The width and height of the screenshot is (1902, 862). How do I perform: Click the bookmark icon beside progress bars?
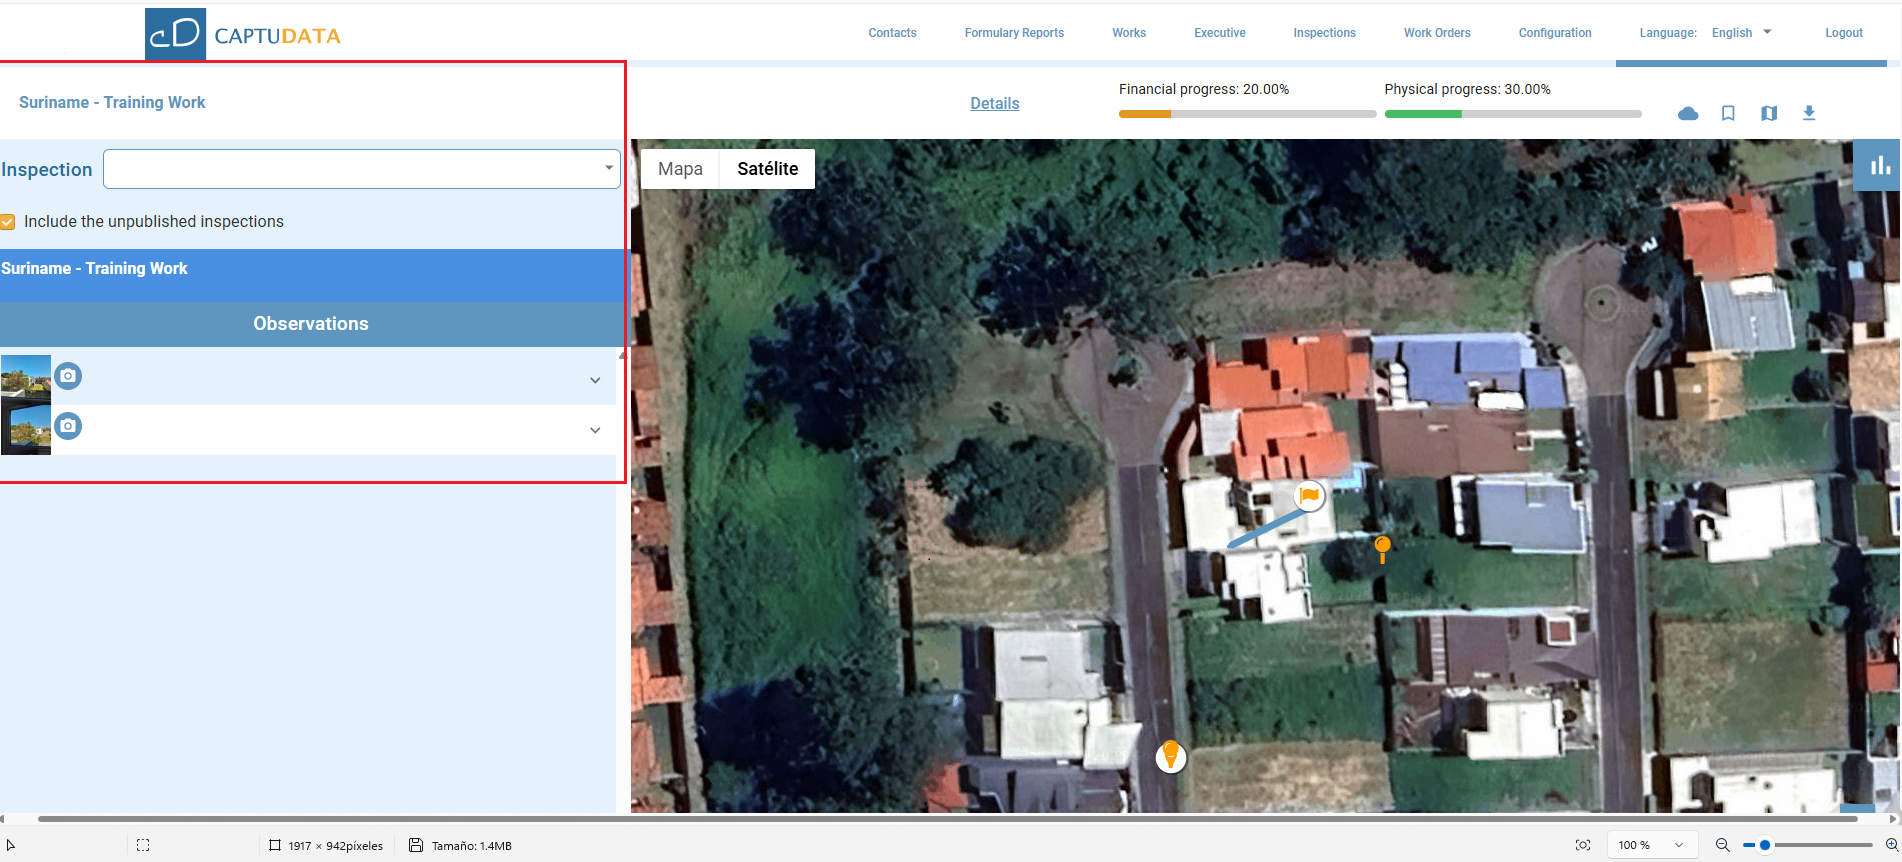(1728, 113)
